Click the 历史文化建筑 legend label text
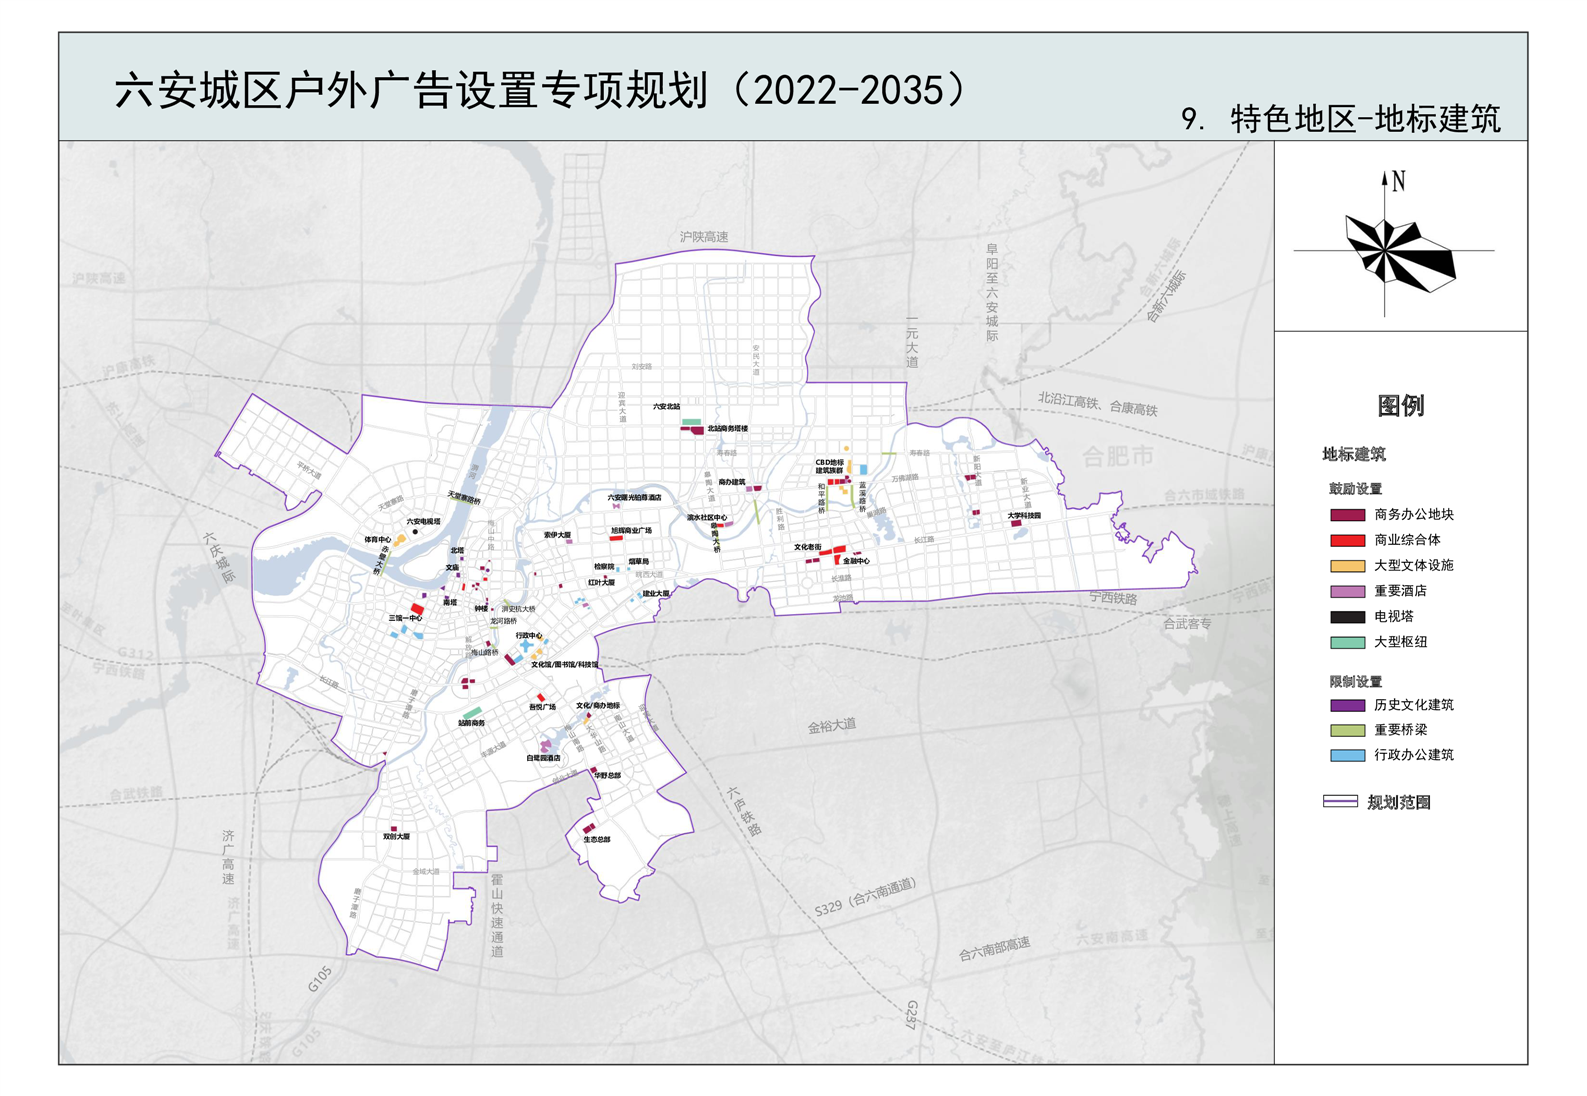This screenshot has height=1096, width=1587. click(1413, 705)
